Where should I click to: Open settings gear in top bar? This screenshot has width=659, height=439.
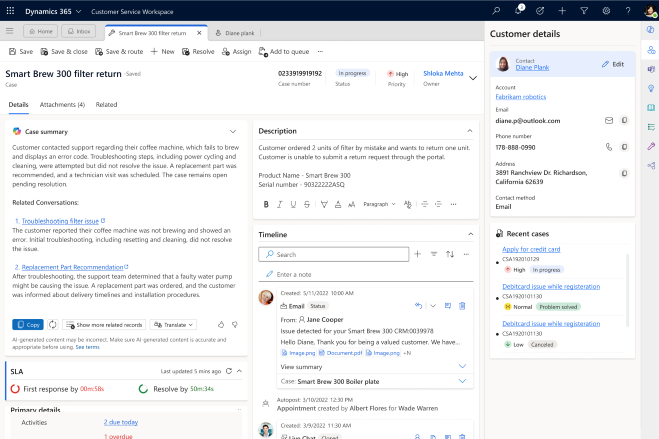coord(606,11)
